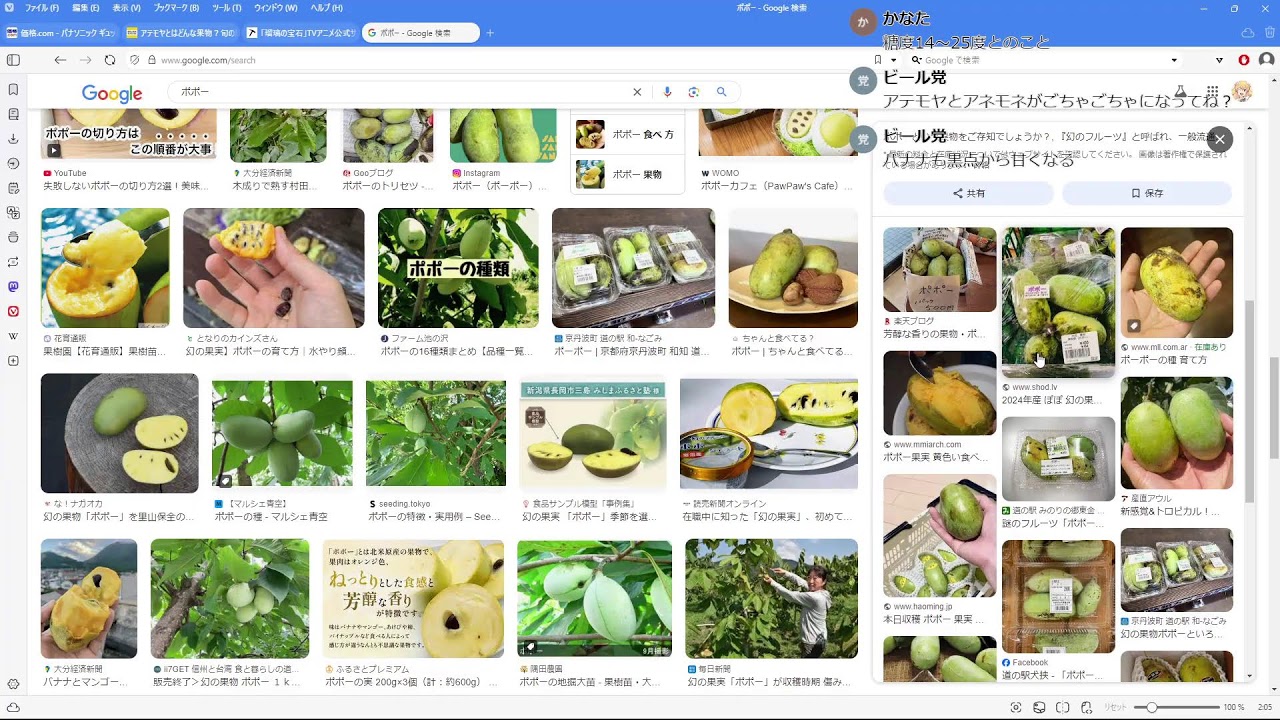The height and width of the screenshot is (720, 1280).
Task: Click the 保存 save button
Action: pos(1147,193)
